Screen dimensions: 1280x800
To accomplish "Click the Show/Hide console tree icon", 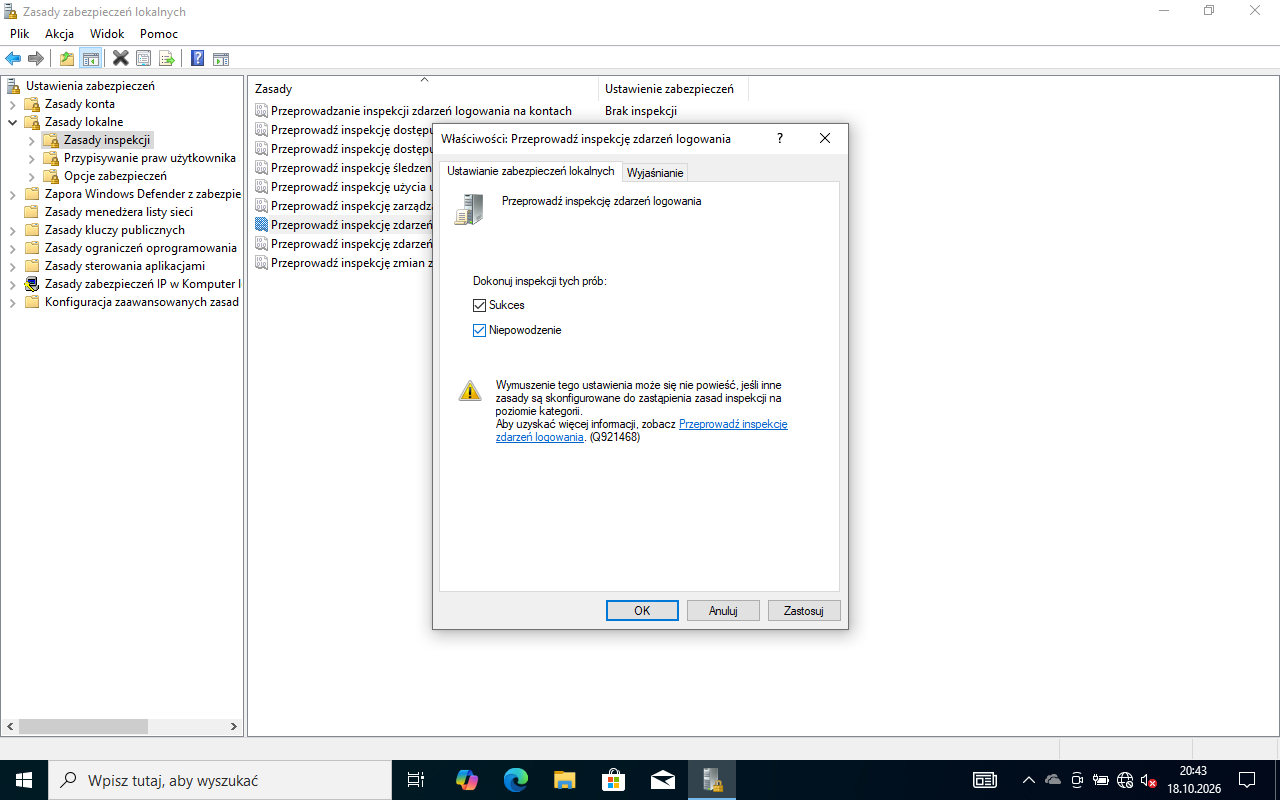I will click(90, 58).
